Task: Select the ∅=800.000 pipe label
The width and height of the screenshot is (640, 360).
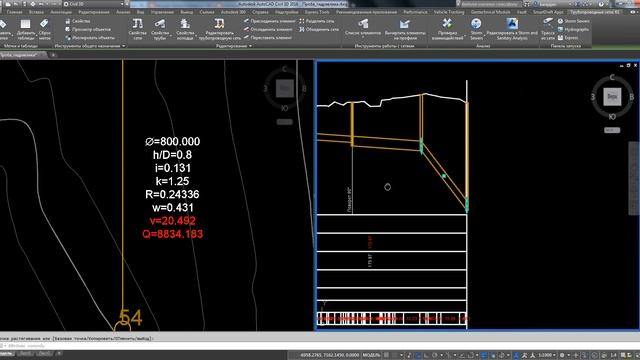Action: (173, 141)
